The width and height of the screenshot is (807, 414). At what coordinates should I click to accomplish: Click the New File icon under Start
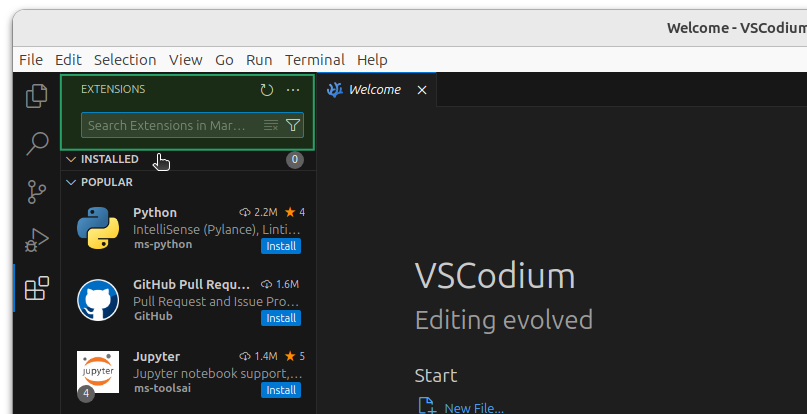[x=427, y=406]
